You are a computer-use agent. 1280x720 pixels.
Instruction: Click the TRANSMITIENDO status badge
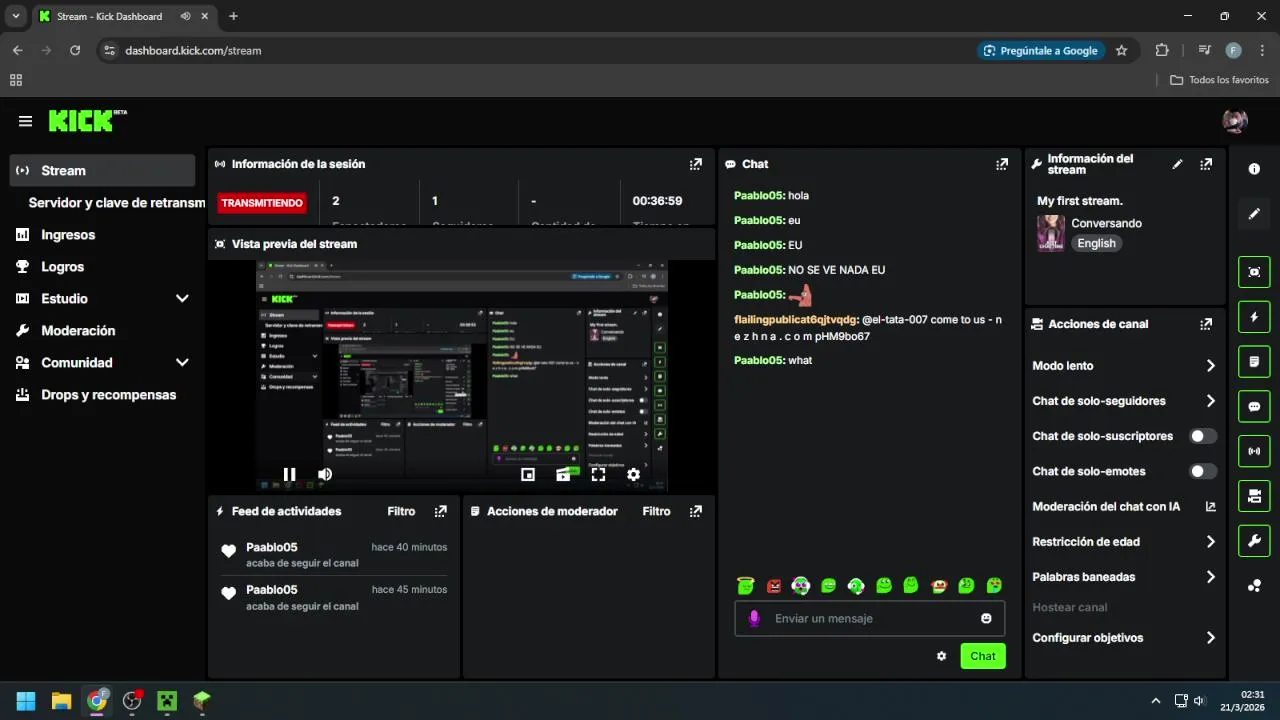[262, 203]
